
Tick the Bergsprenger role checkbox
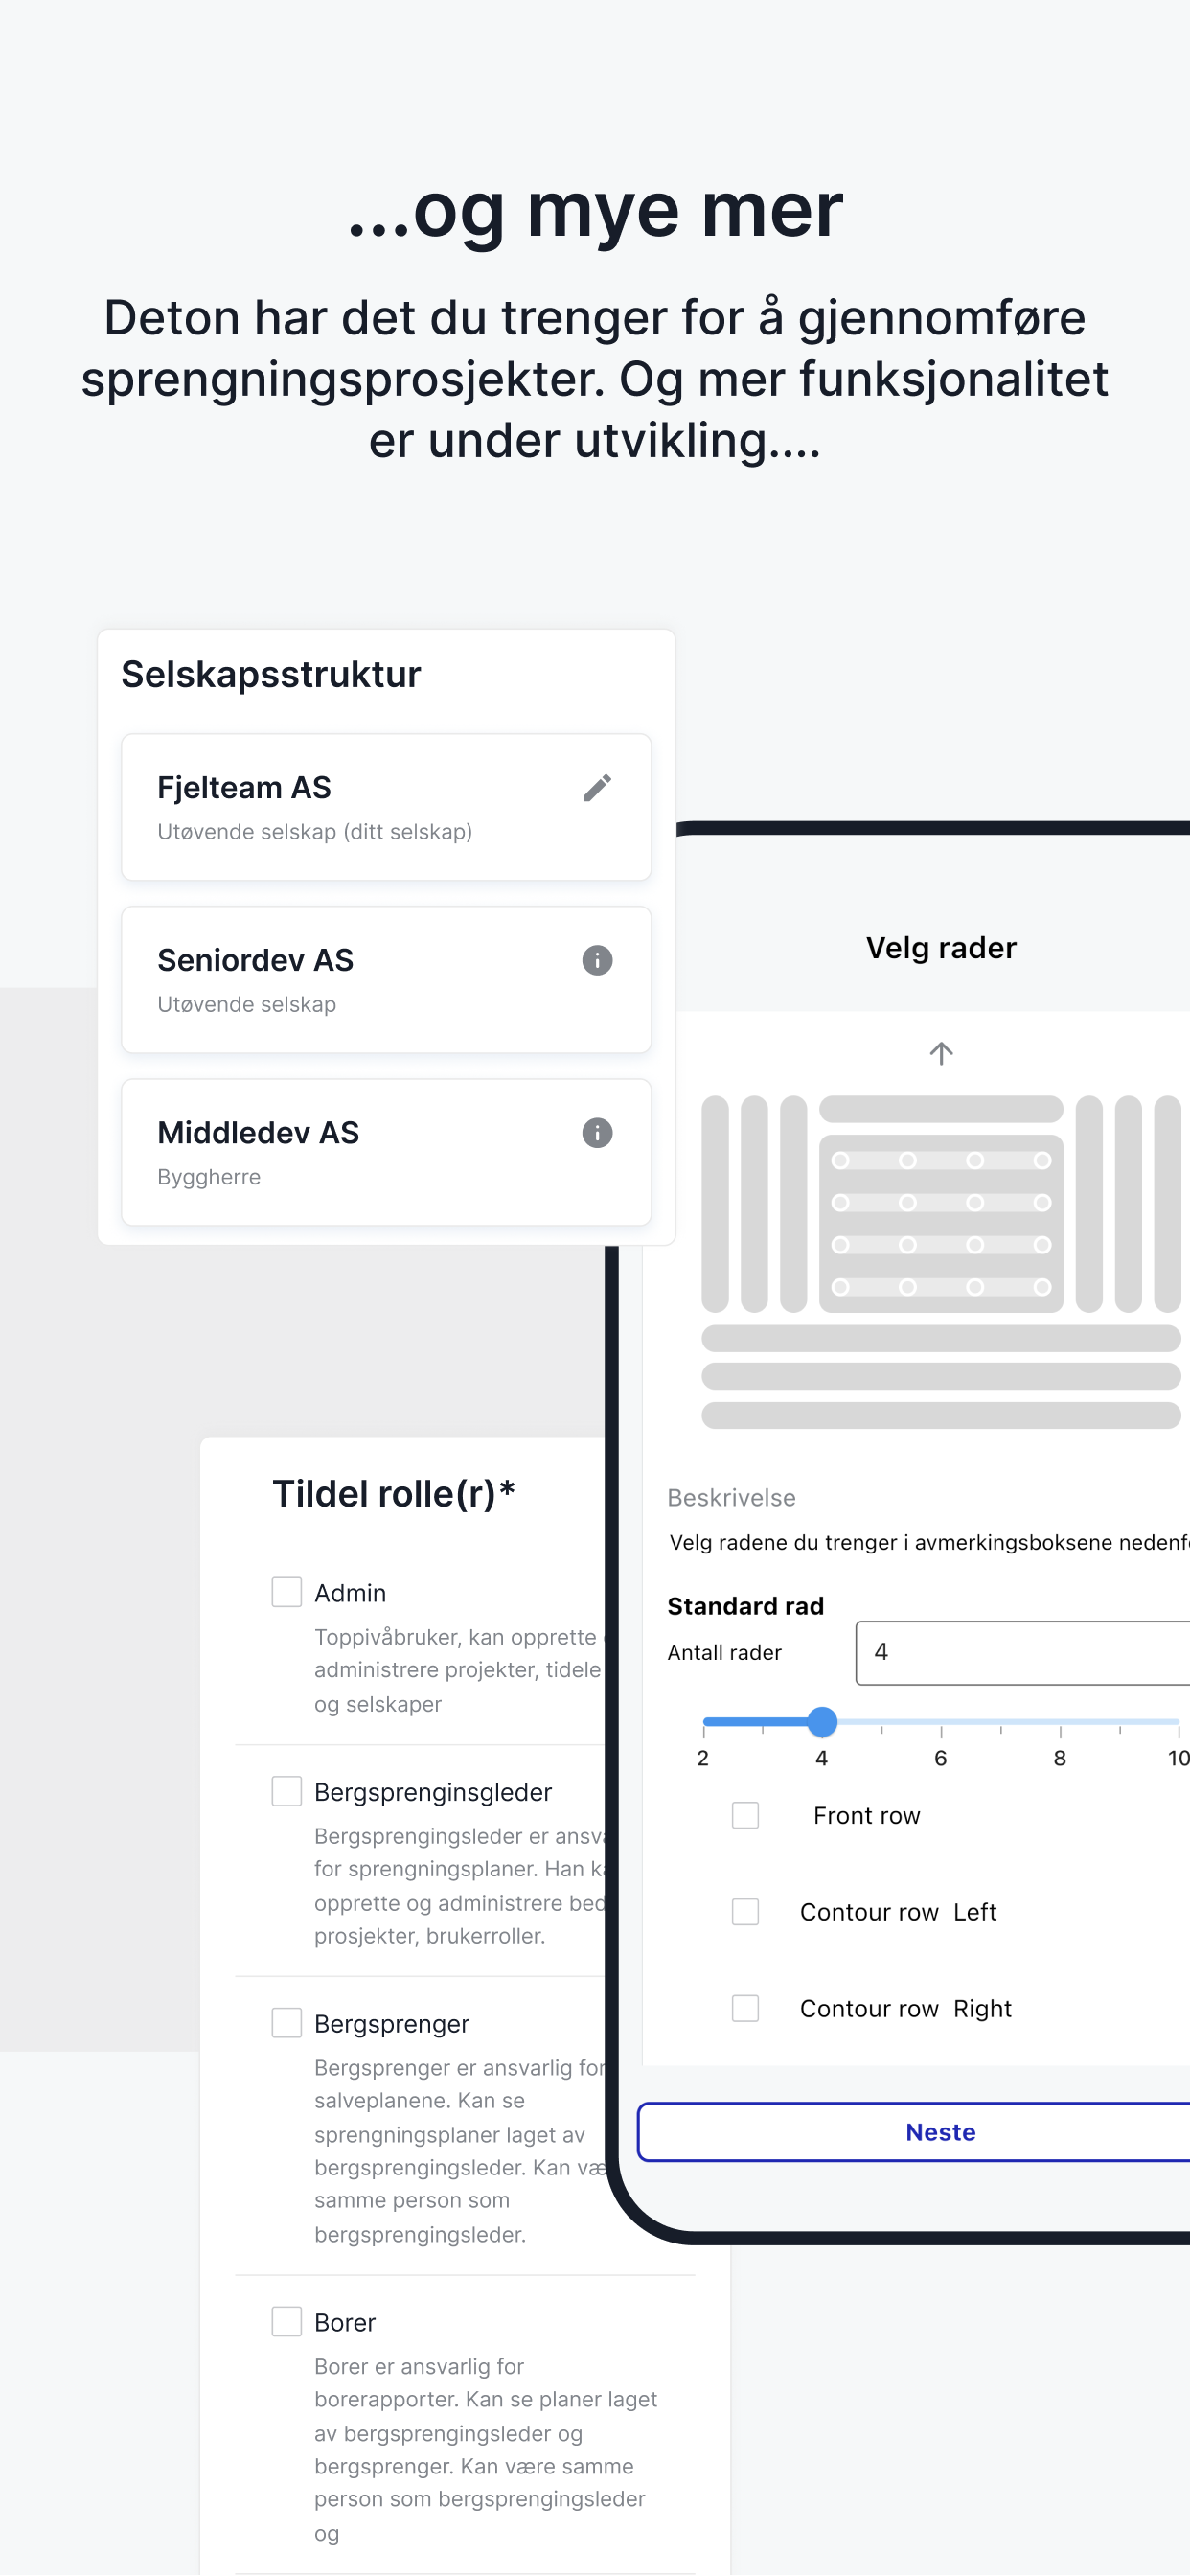click(x=287, y=2023)
